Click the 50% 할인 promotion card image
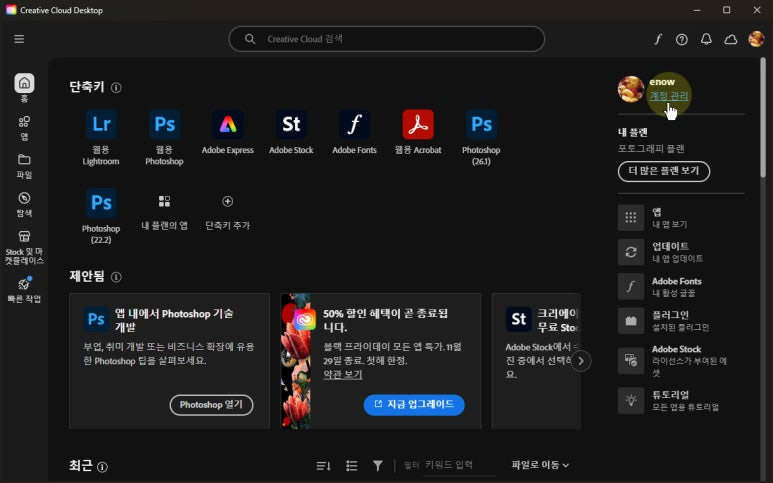Screen dimensions: 773x483 click(x=295, y=361)
